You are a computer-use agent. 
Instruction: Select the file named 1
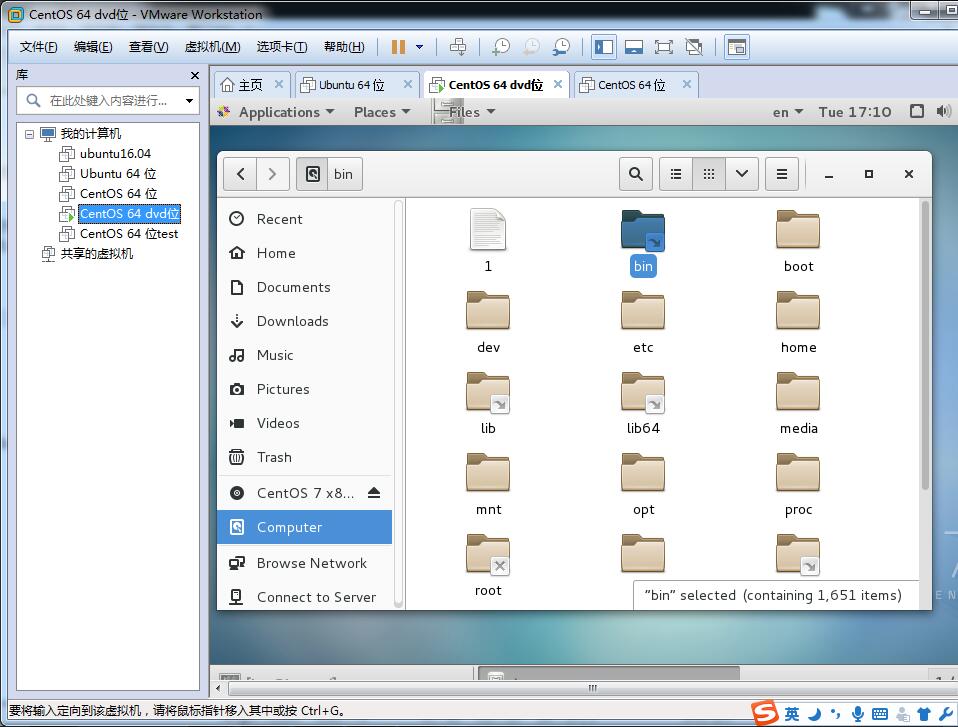tap(488, 241)
